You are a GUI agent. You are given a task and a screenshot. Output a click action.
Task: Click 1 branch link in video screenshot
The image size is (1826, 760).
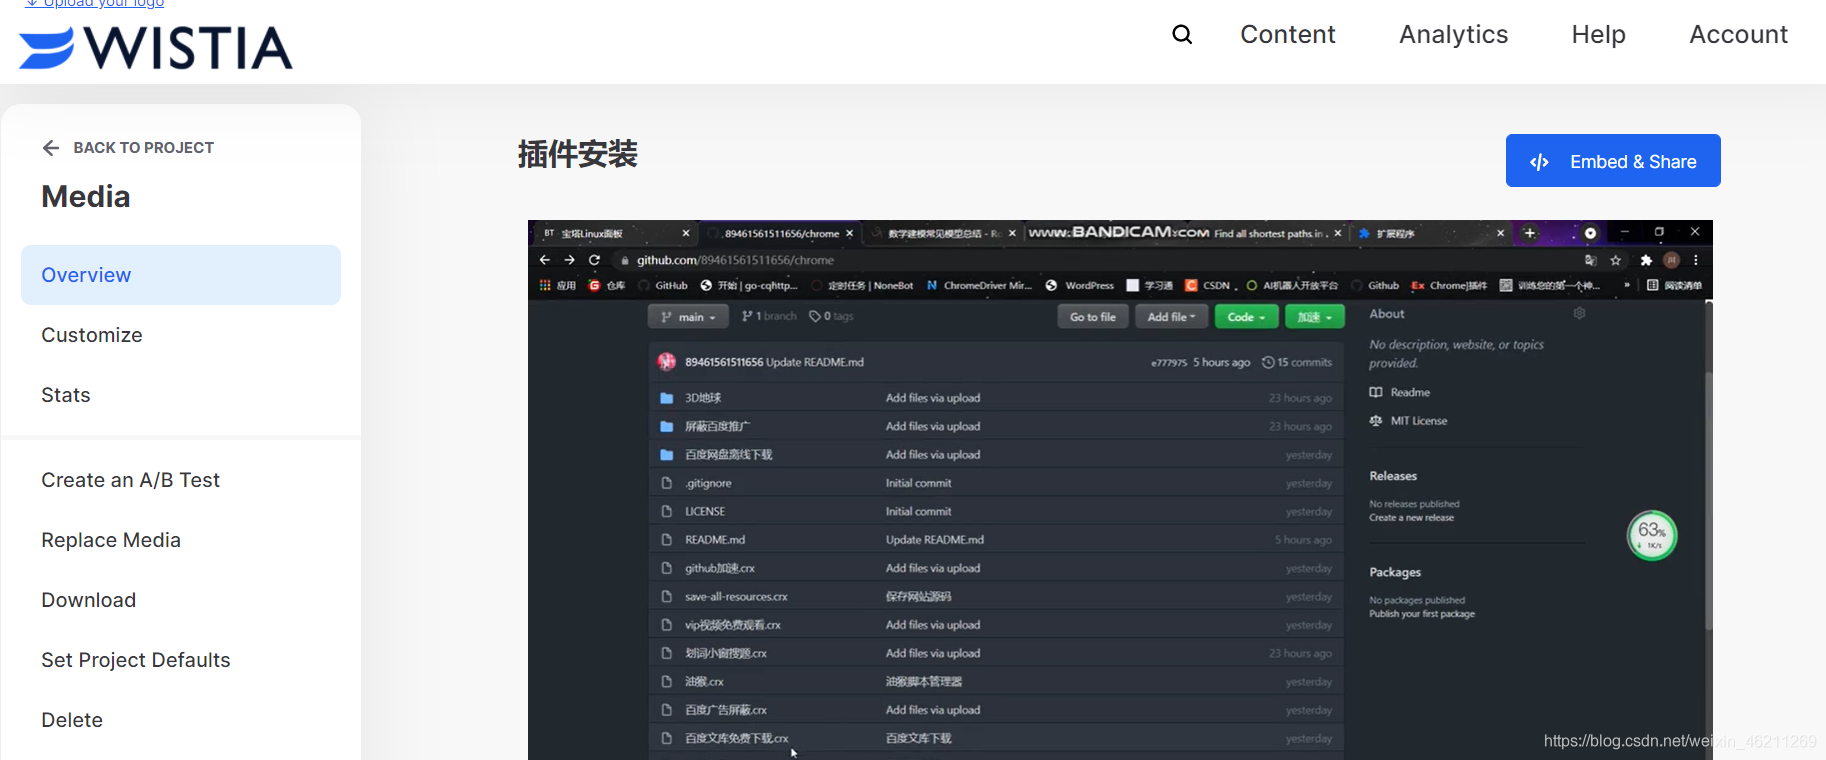coord(769,316)
